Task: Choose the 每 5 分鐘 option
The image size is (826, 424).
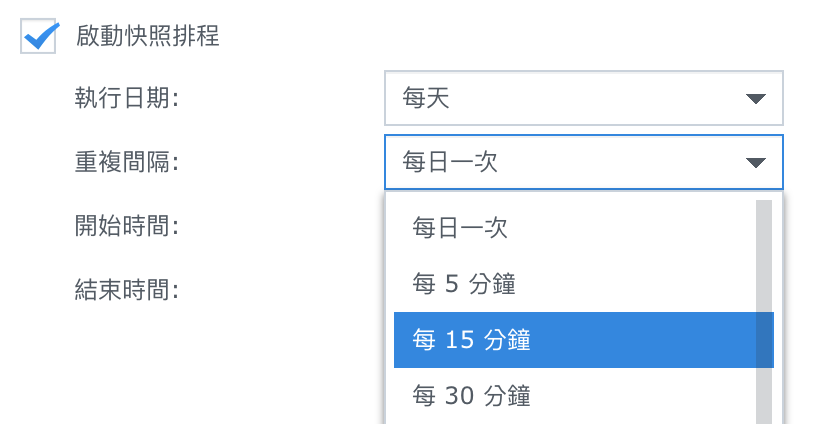Action: click(x=464, y=285)
